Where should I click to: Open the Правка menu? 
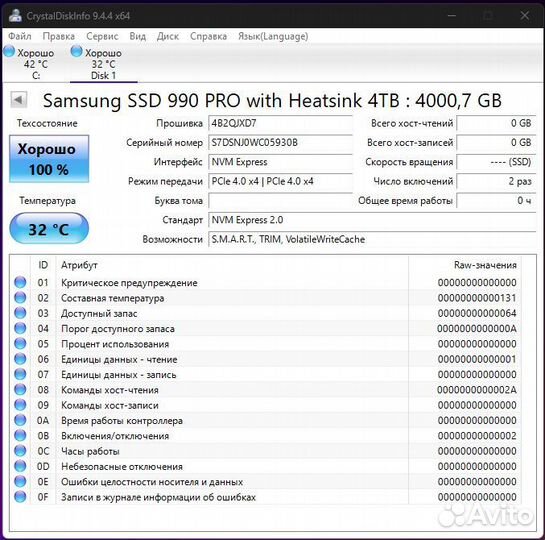click(x=58, y=36)
